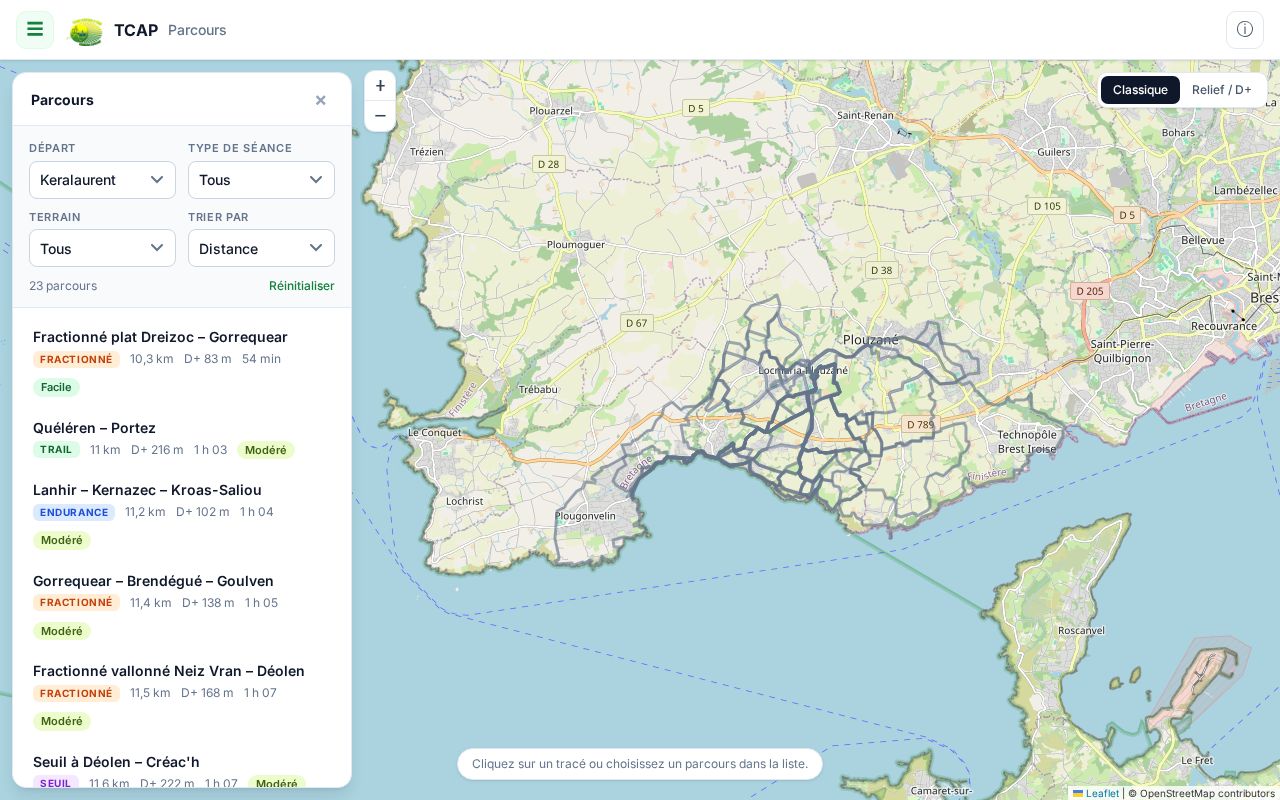Image resolution: width=1280 pixels, height=800 pixels.
Task: Click the Le Conquet label on the map
Action: coord(435,433)
